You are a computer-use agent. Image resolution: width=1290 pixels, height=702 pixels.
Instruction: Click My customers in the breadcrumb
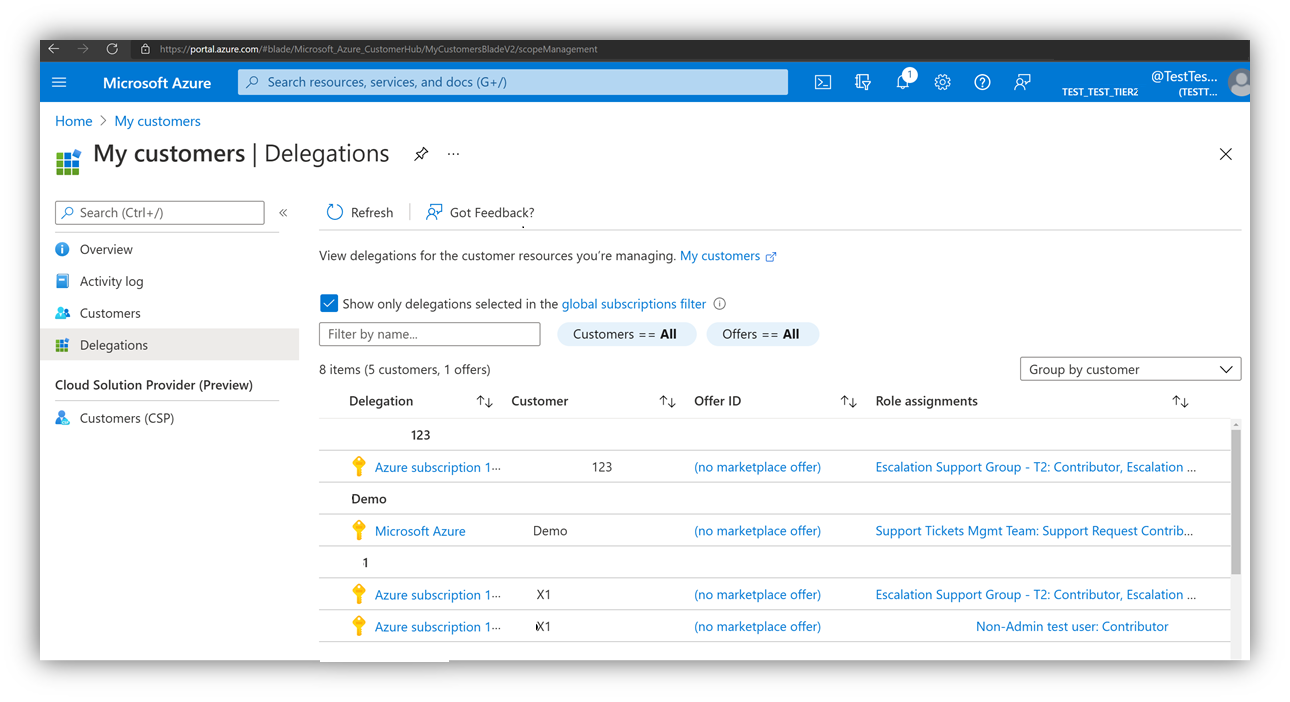157,121
